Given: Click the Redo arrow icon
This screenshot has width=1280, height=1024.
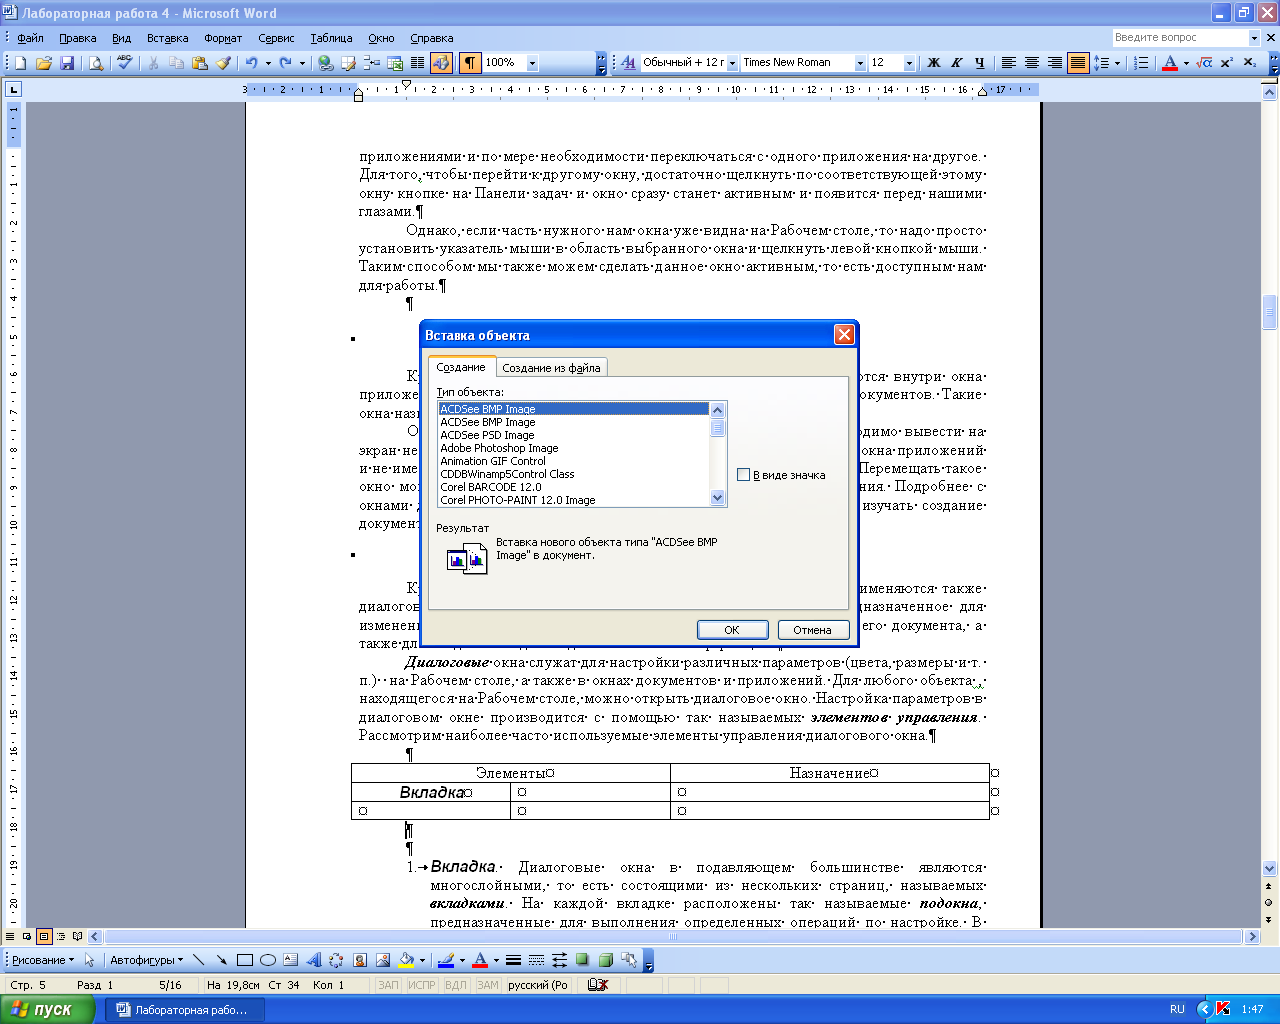Looking at the screenshot, I should [286, 63].
